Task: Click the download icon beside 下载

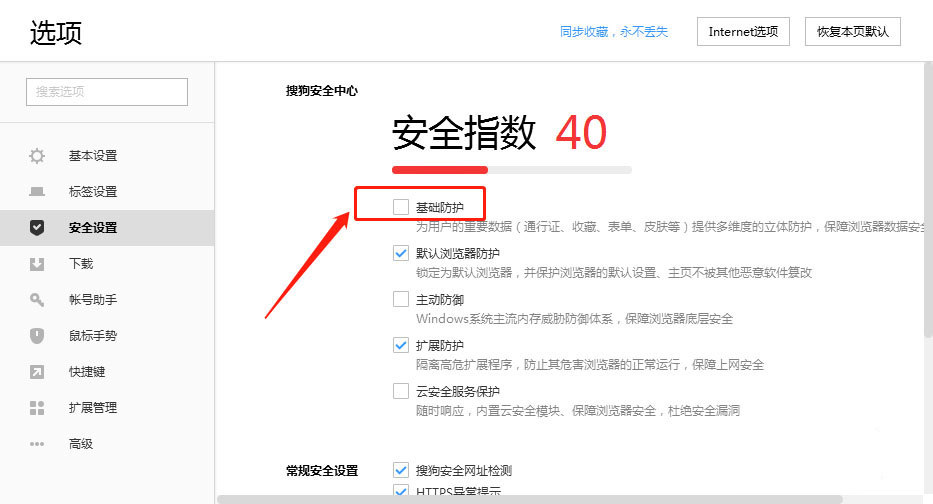Action: pos(37,264)
